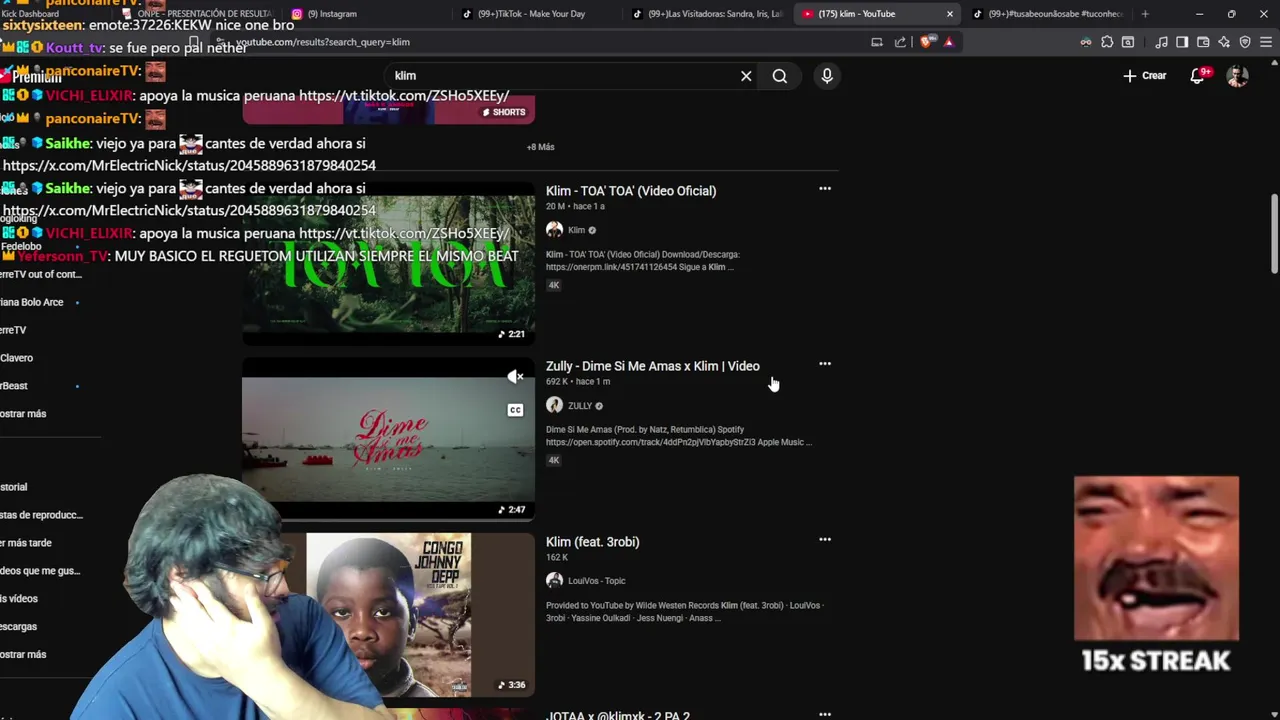Open options menu for Zully Dime Si Me Amas
This screenshot has height=720, width=1280.
[825, 364]
